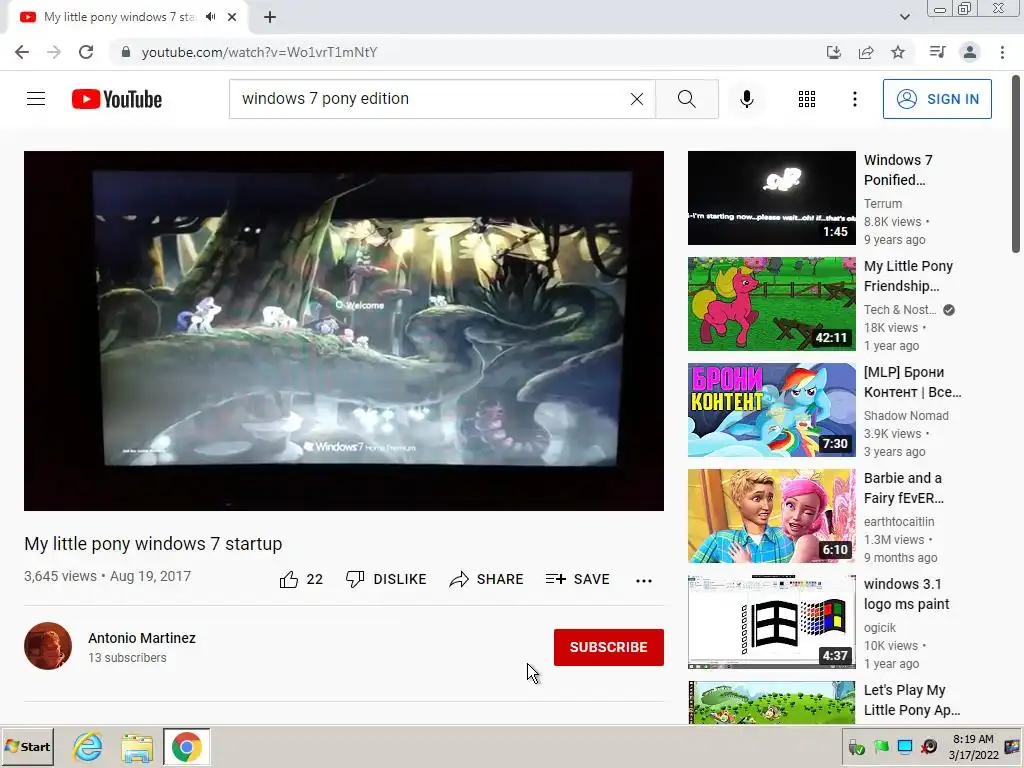The height and width of the screenshot is (768, 1024).
Task: Open the YouTube apps grid icon
Action: 807,99
